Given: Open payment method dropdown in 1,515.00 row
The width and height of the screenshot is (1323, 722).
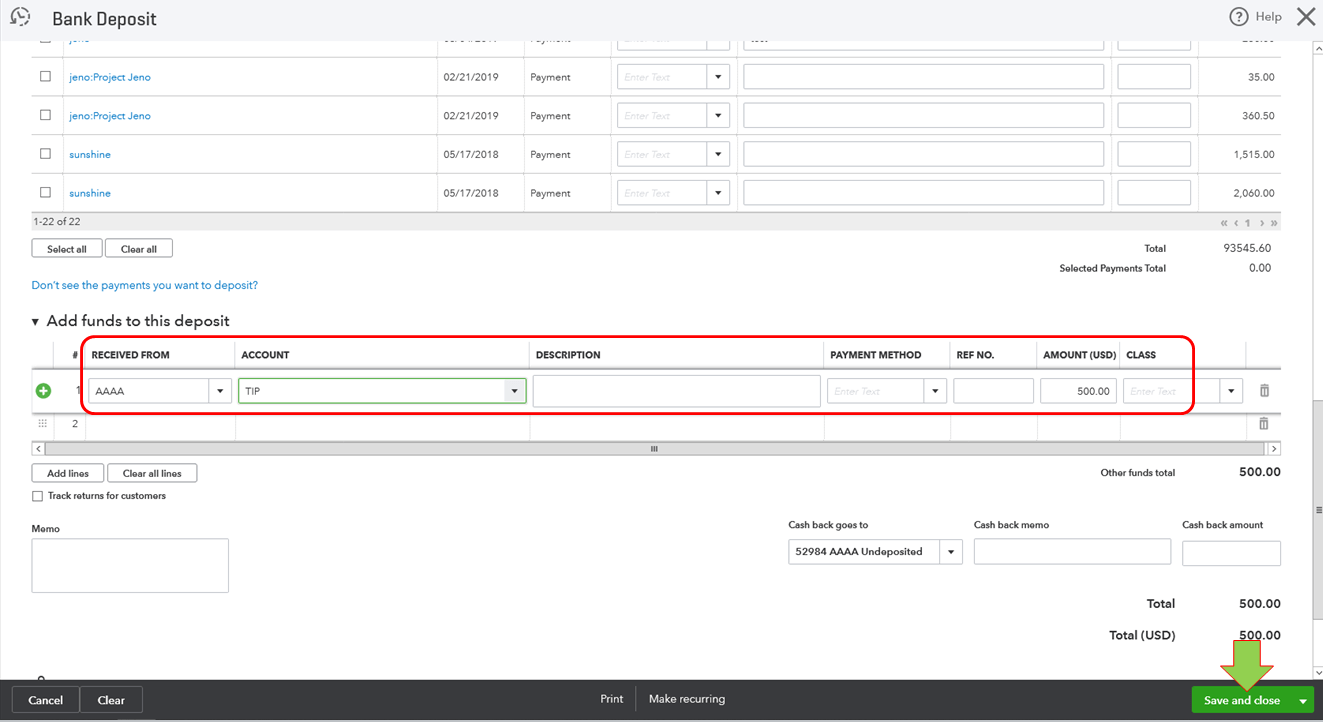Looking at the screenshot, I should click(x=718, y=155).
